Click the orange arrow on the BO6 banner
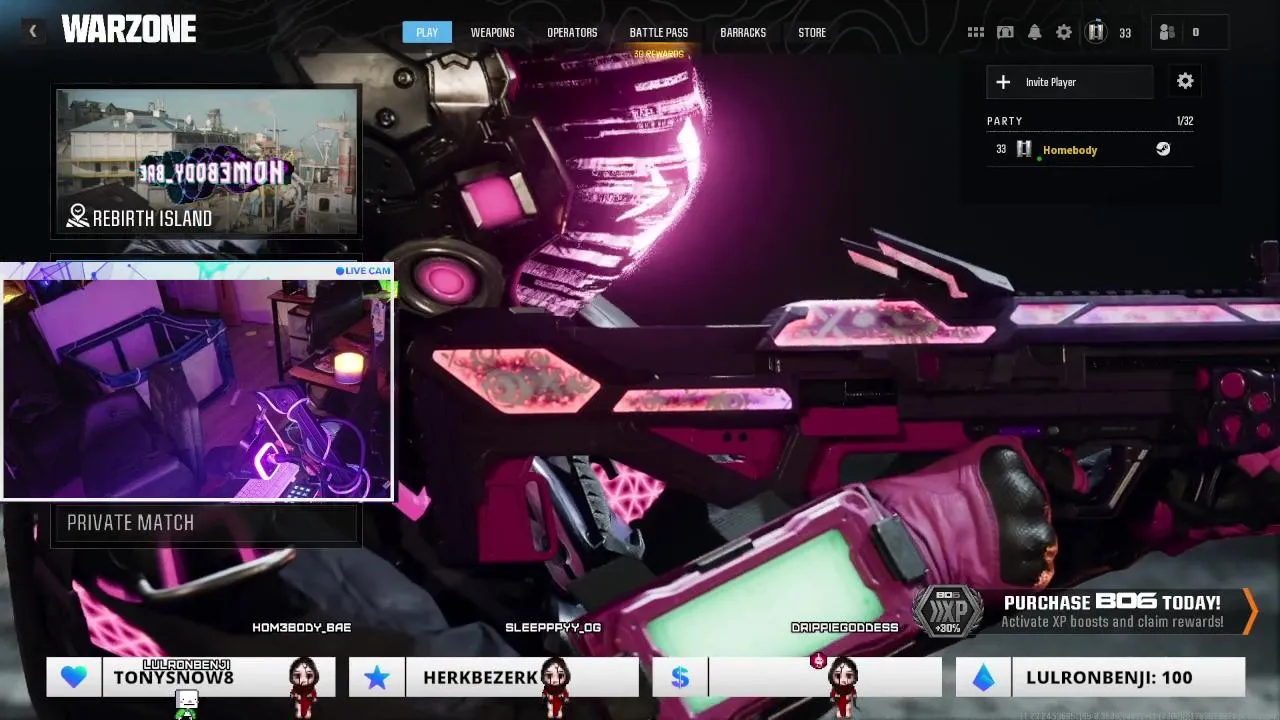The height and width of the screenshot is (720, 1280). click(1250, 611)
